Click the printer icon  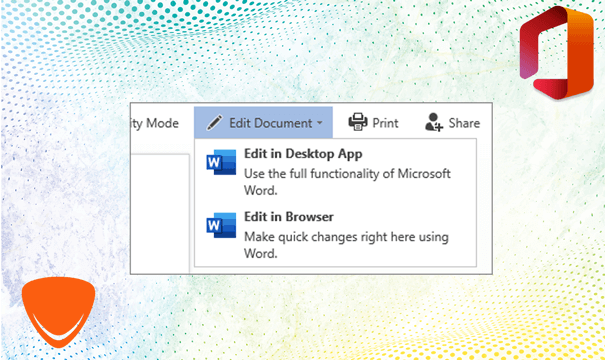[x=358, y=122]
